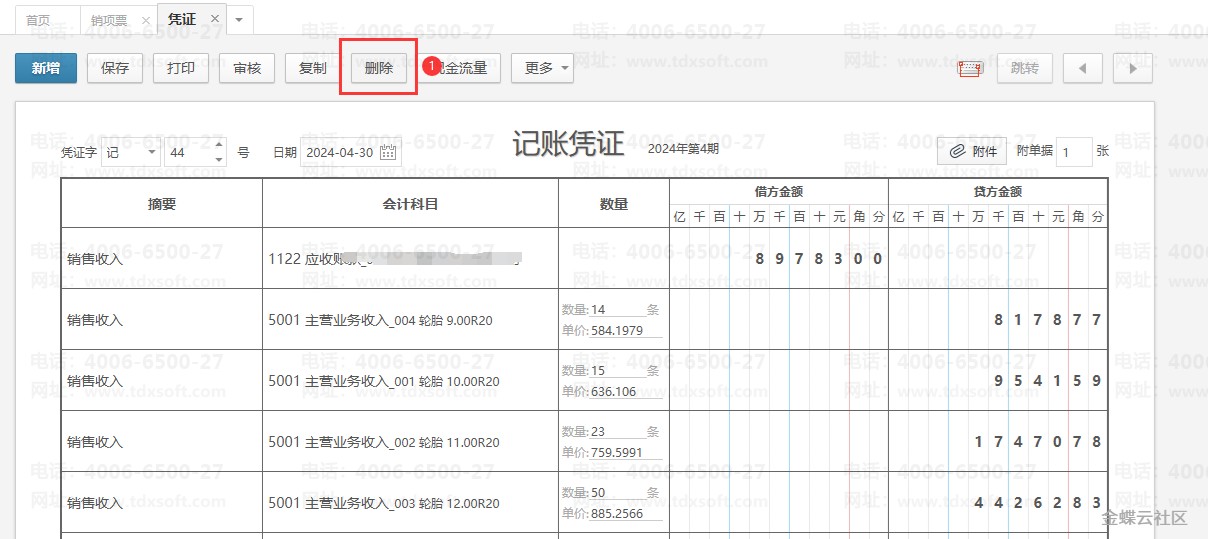This screenshot has width=1208, height=539.
Task: Click the 审核 button
Action: click(247, 69)
